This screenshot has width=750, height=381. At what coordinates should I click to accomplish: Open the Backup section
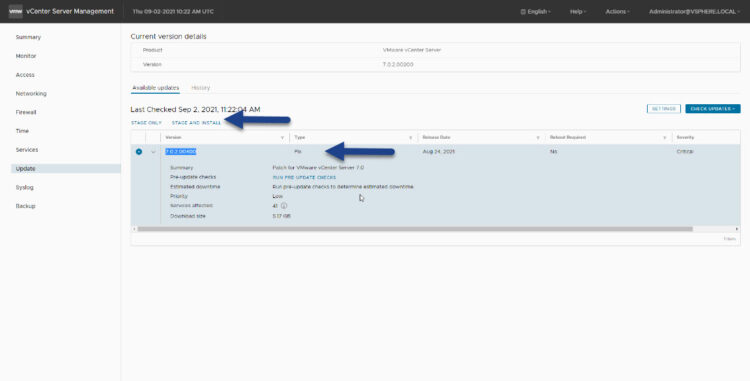(x=25, y=206)
